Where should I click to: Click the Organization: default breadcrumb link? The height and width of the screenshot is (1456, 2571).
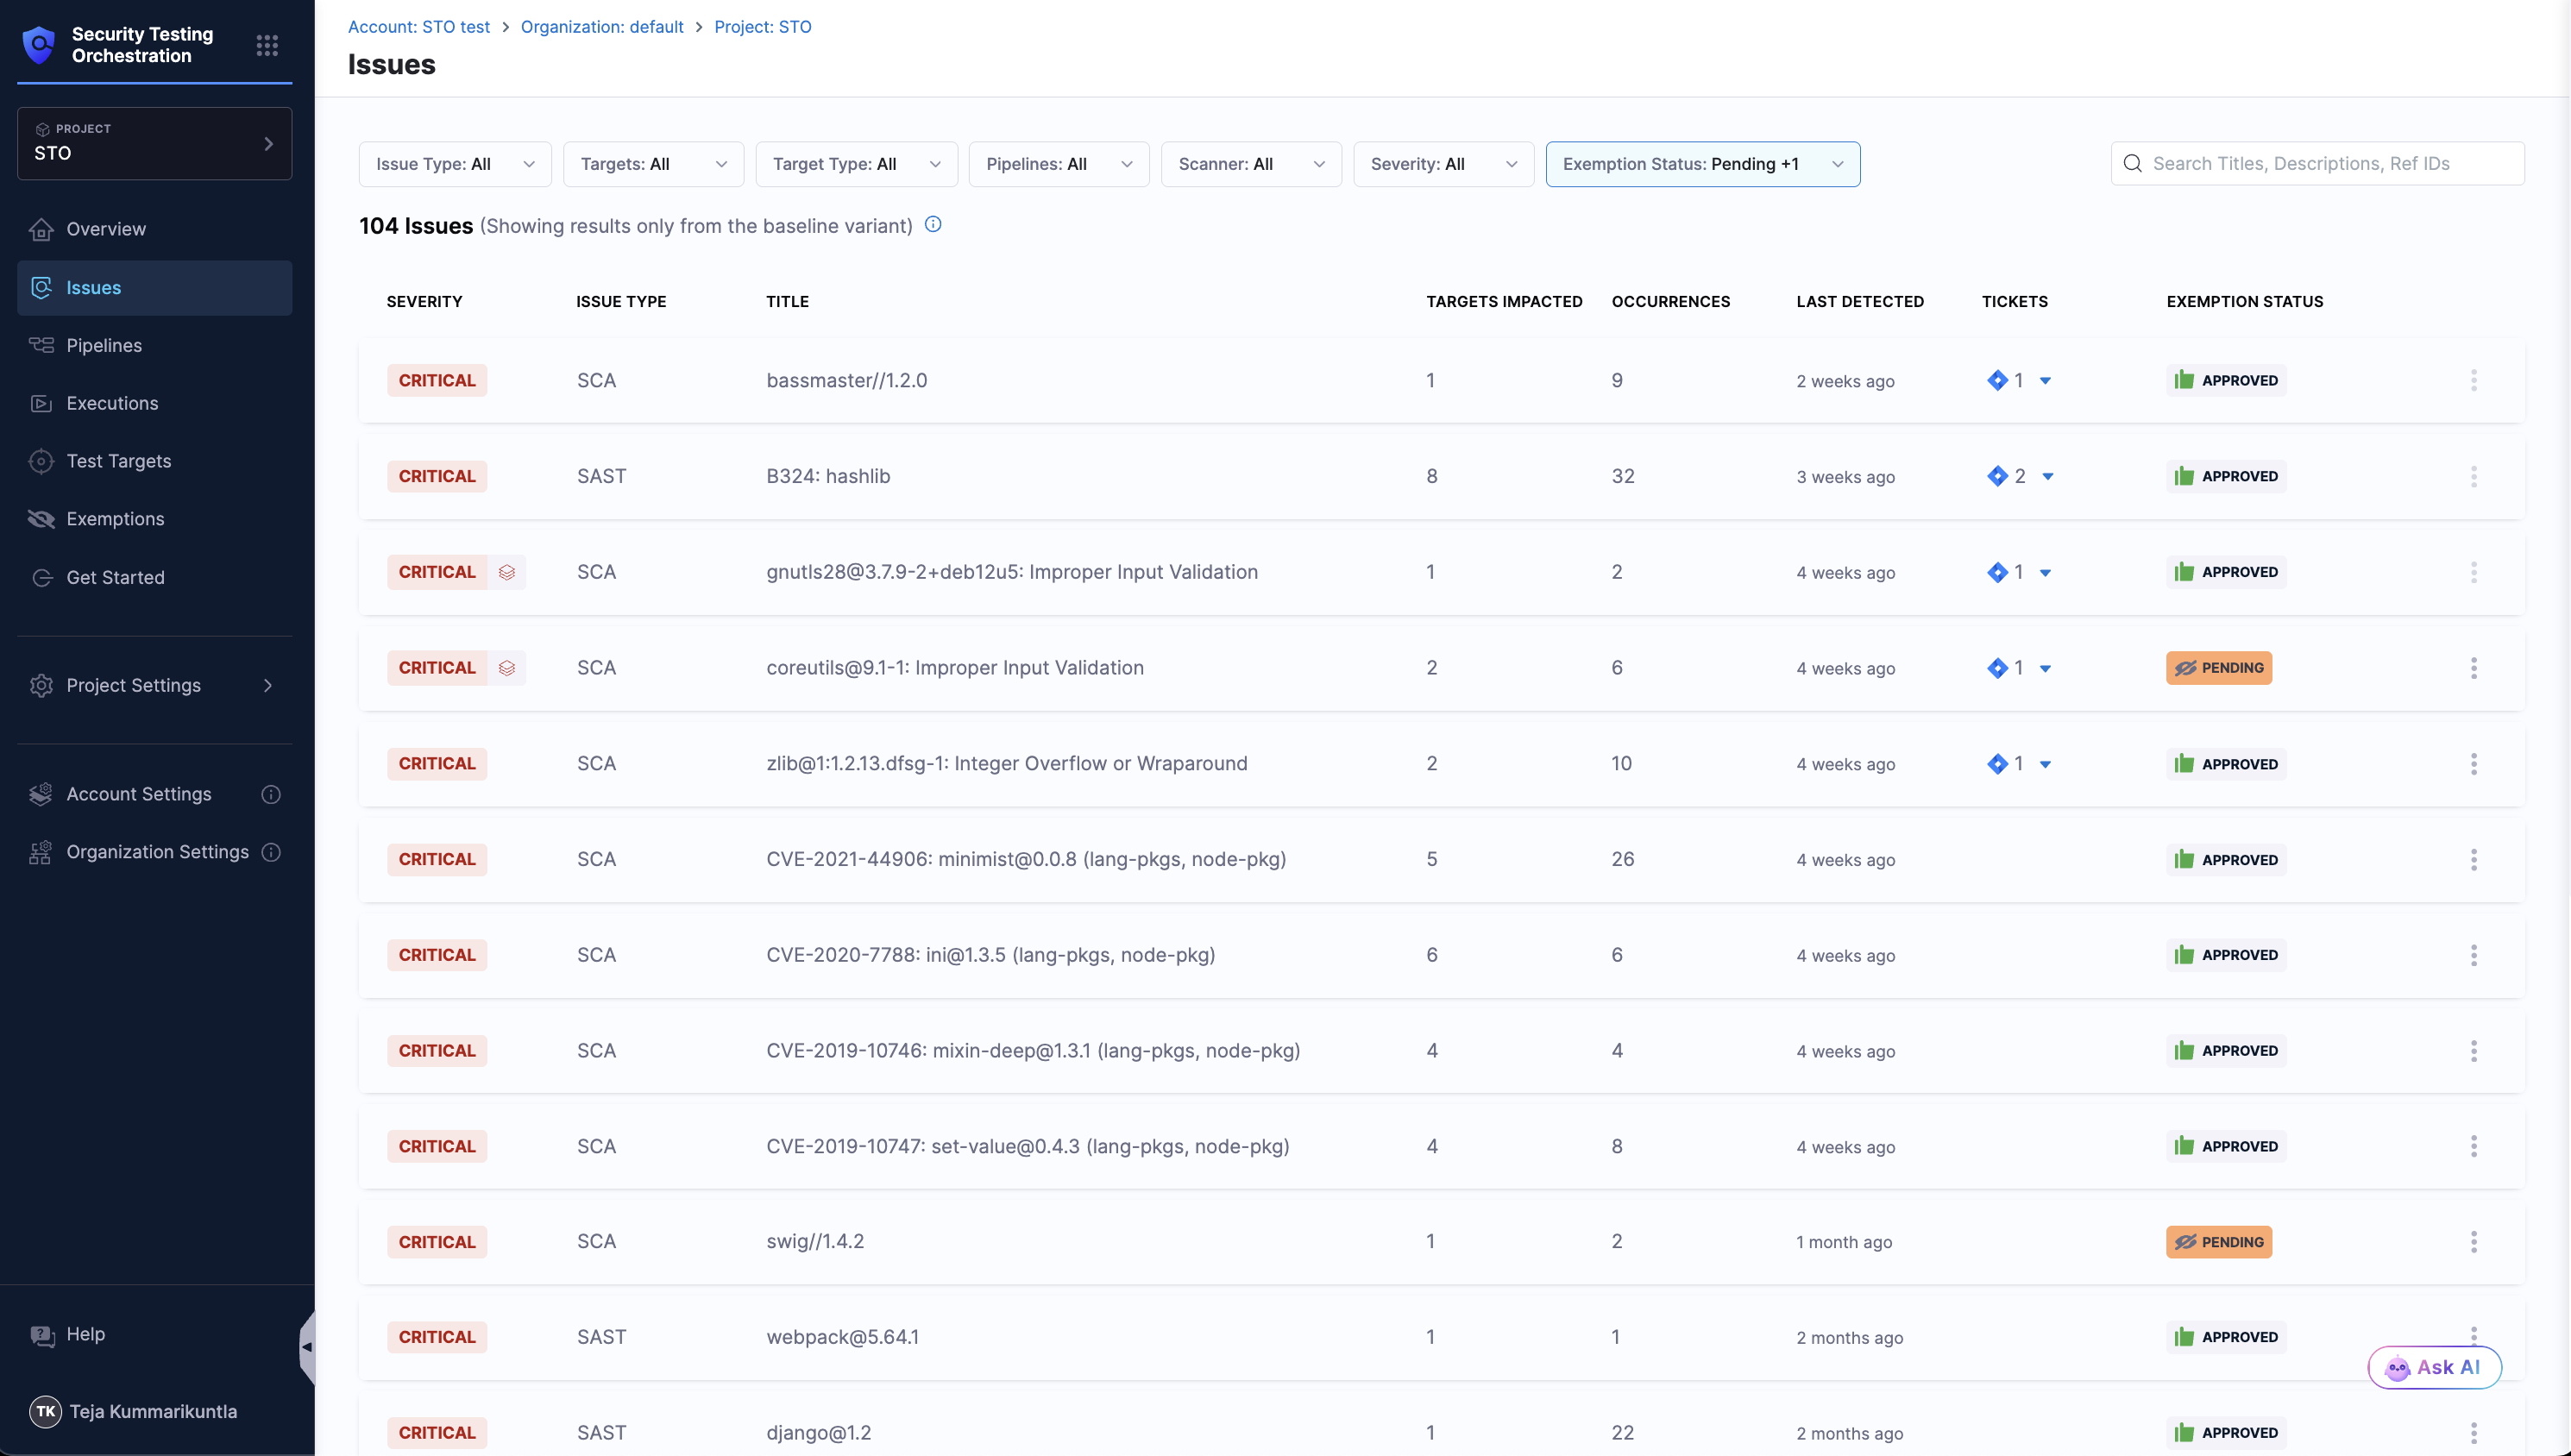pyautogui.click(x=601, y=27)
